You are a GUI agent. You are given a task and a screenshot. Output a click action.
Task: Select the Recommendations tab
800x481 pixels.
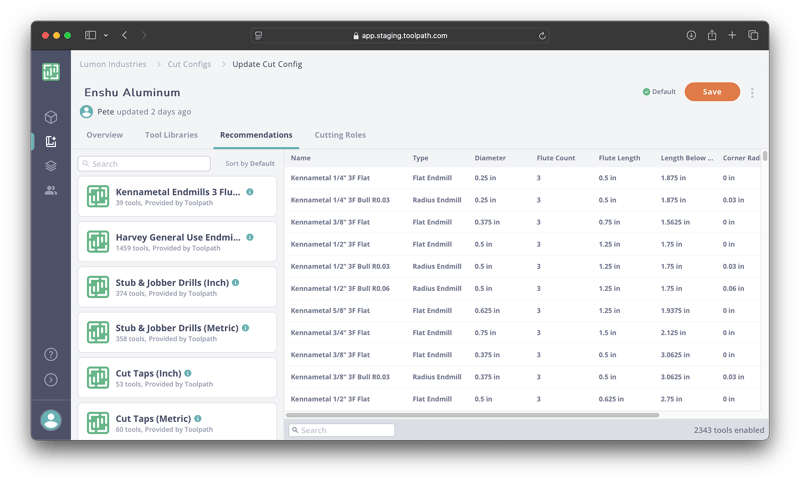pyautogui.click(x=256, y=135)
